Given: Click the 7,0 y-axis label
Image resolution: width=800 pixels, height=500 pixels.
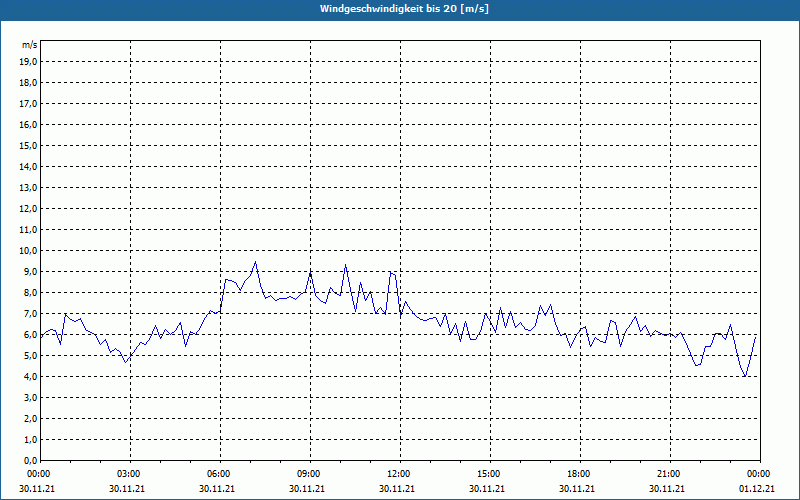Looking at the screenshot, I should click(30, 313).
